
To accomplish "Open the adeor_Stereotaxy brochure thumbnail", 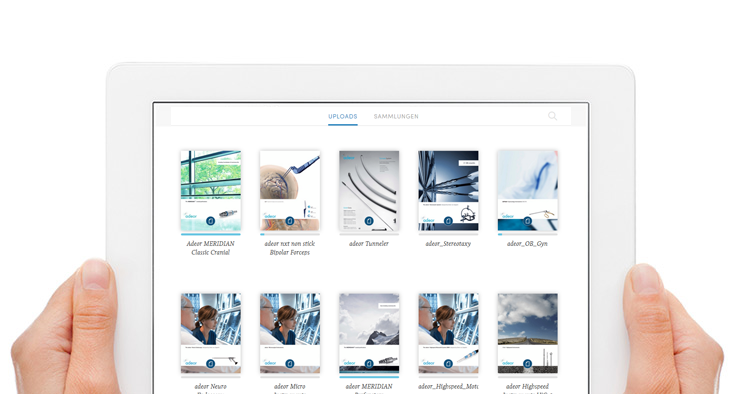I will pos(448,191).
